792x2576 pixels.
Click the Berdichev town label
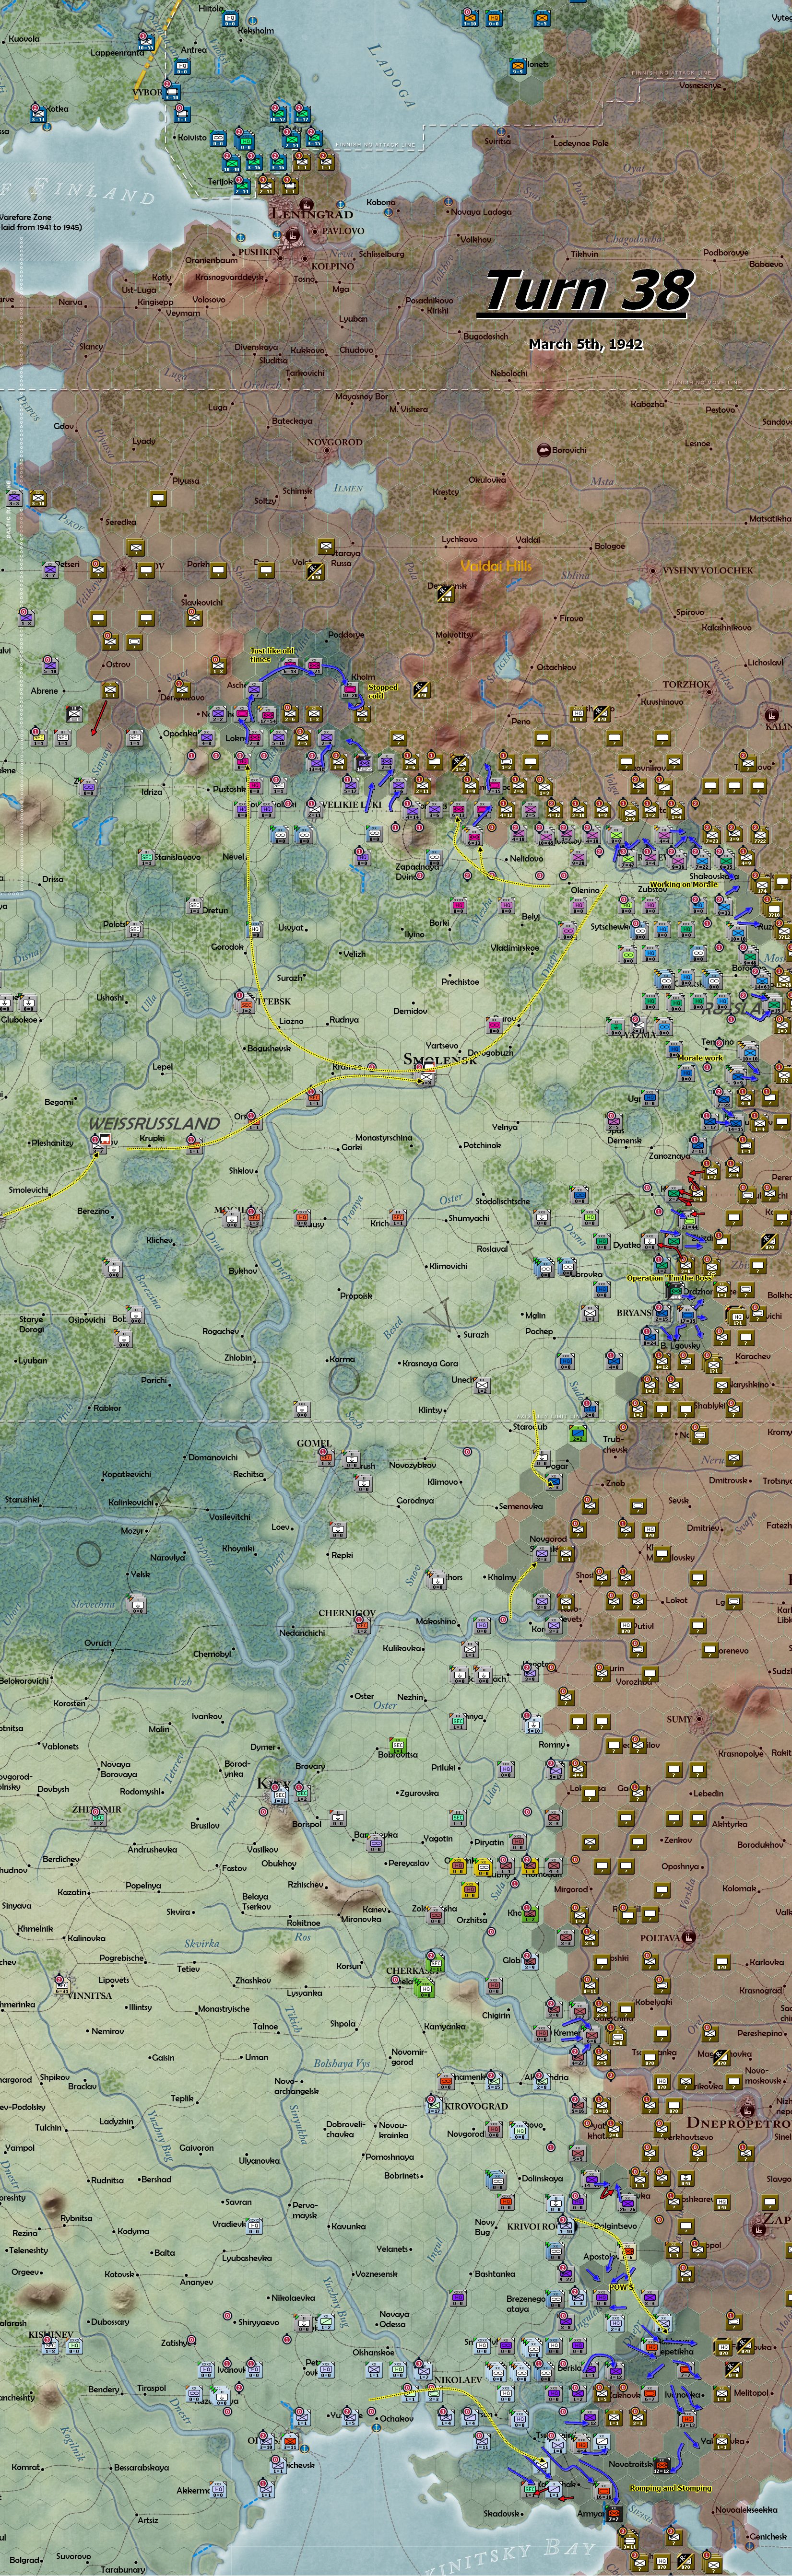(x=62, y=1858)
